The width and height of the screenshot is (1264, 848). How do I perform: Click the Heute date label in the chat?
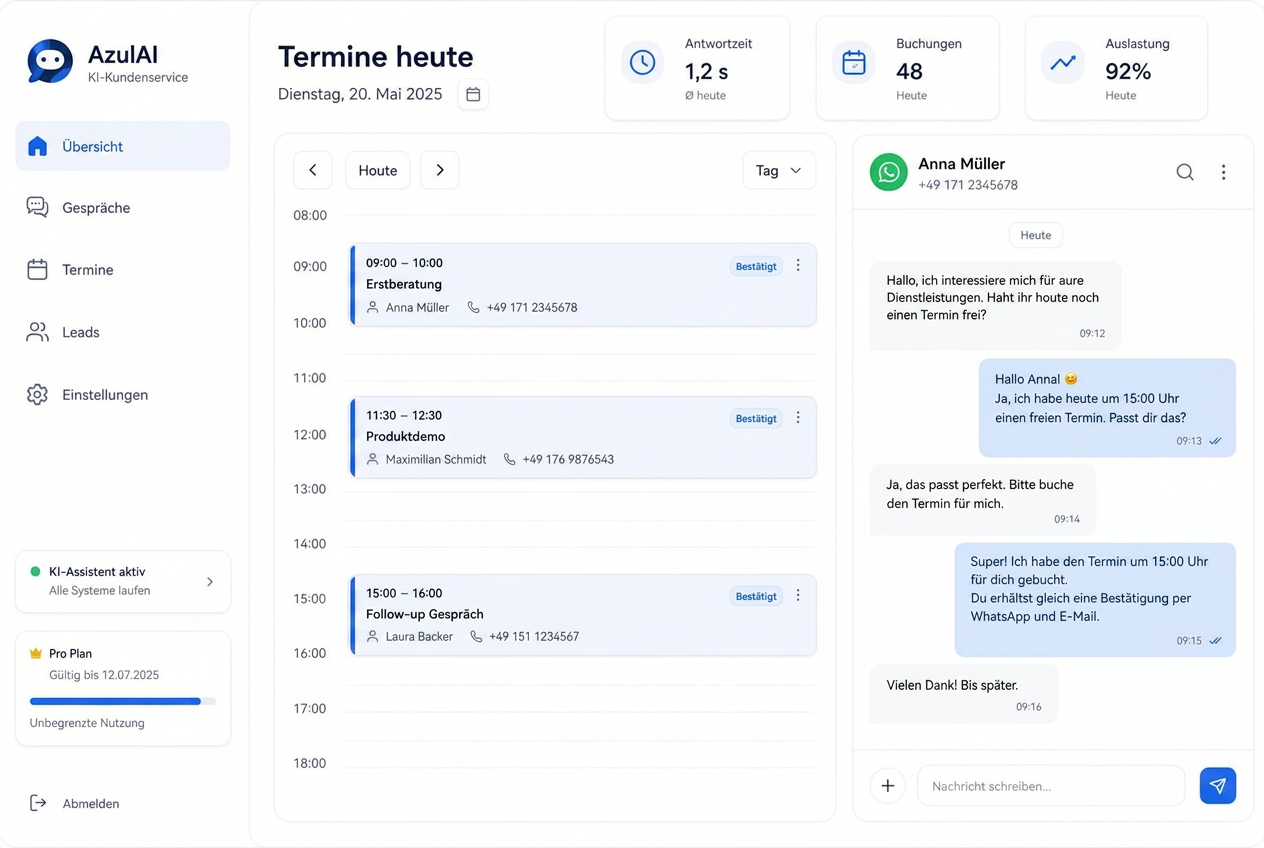[1036, 235]
